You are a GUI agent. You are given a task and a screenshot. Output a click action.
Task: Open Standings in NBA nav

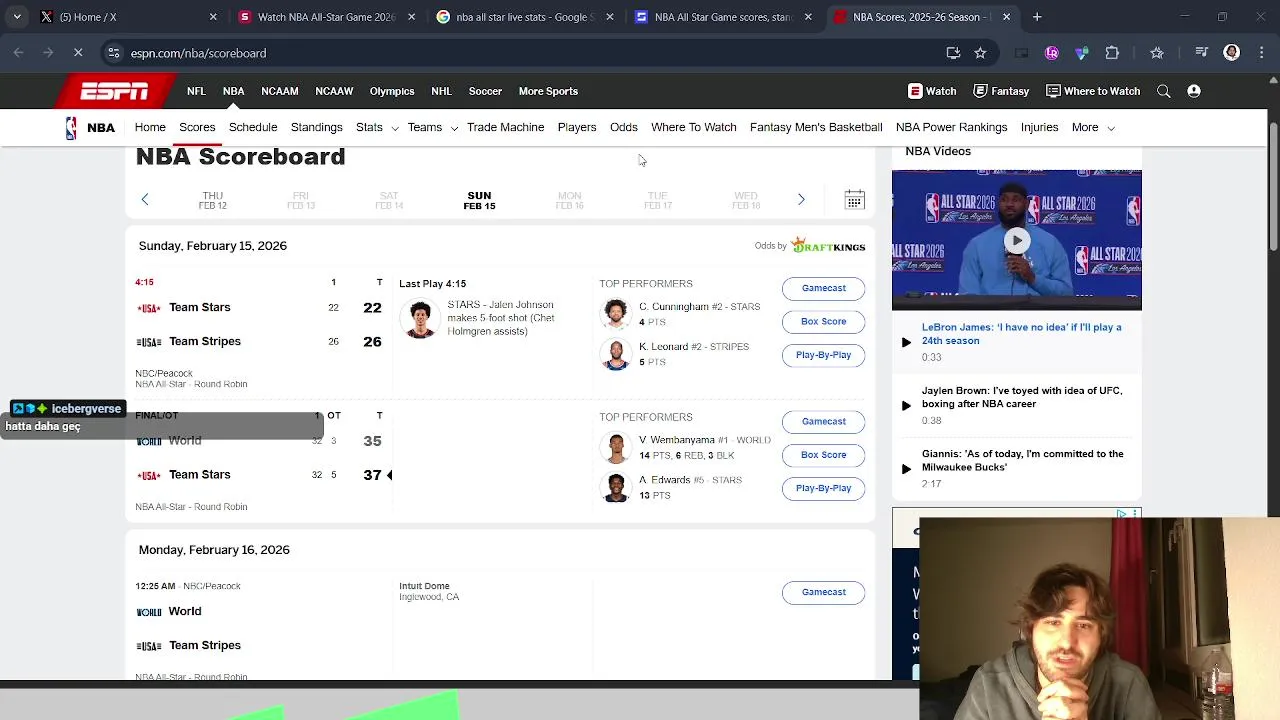316,128
